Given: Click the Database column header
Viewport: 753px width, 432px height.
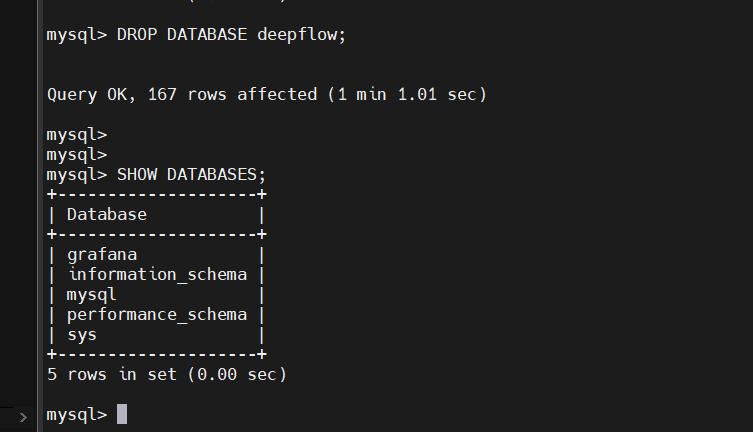Looking at the screenshot, I should click(x=107, y=214).
